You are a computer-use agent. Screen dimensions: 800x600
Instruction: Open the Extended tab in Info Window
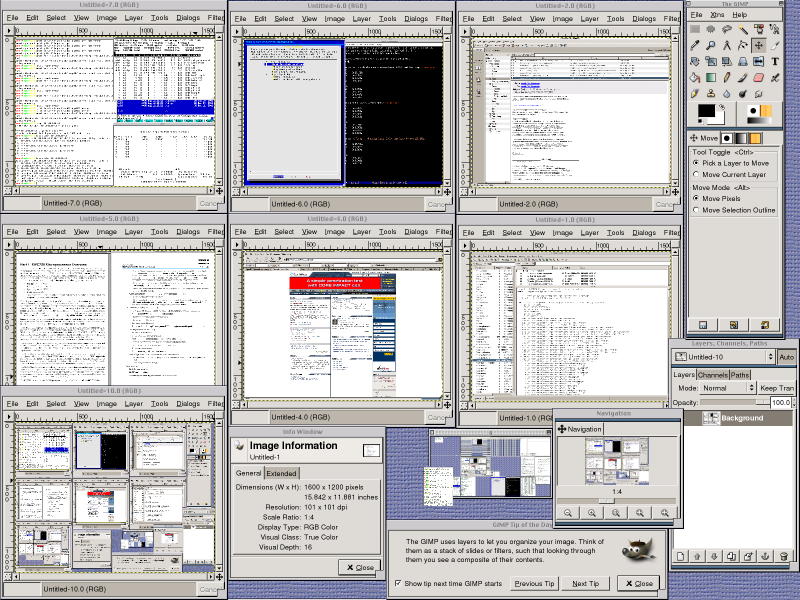point(281,473)
